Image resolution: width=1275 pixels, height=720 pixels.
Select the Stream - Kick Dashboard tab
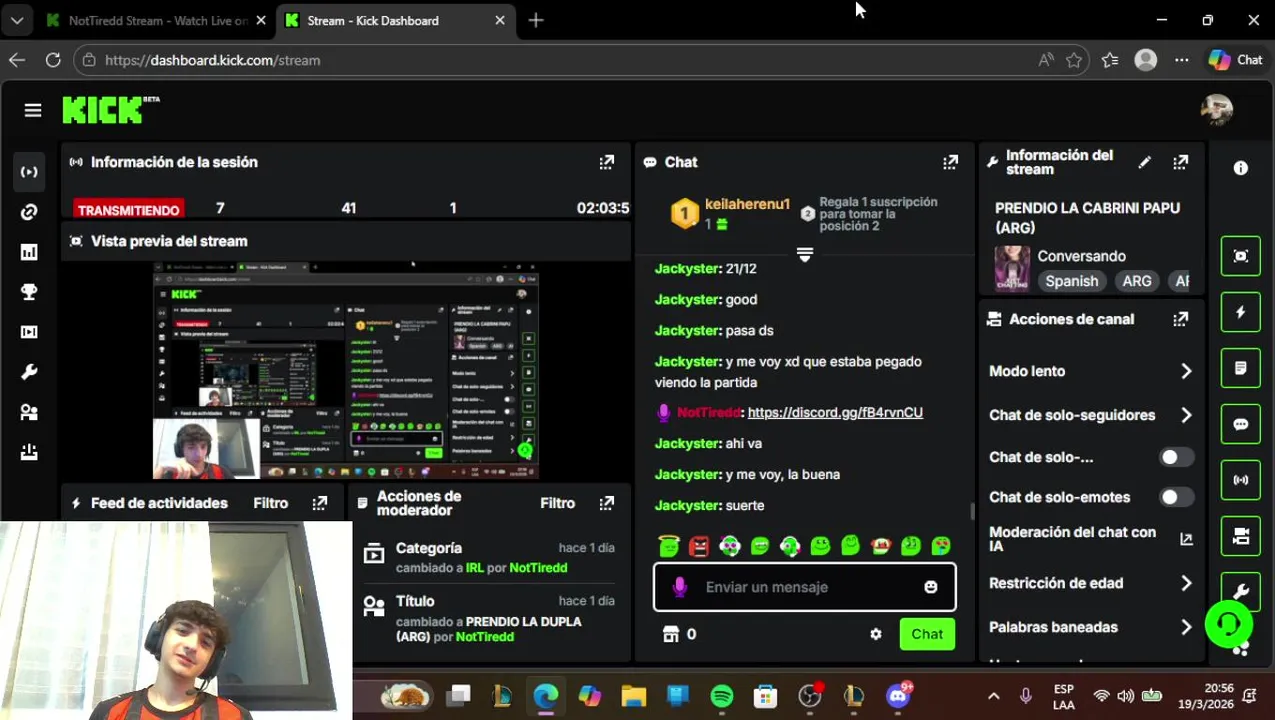[395, 20]
